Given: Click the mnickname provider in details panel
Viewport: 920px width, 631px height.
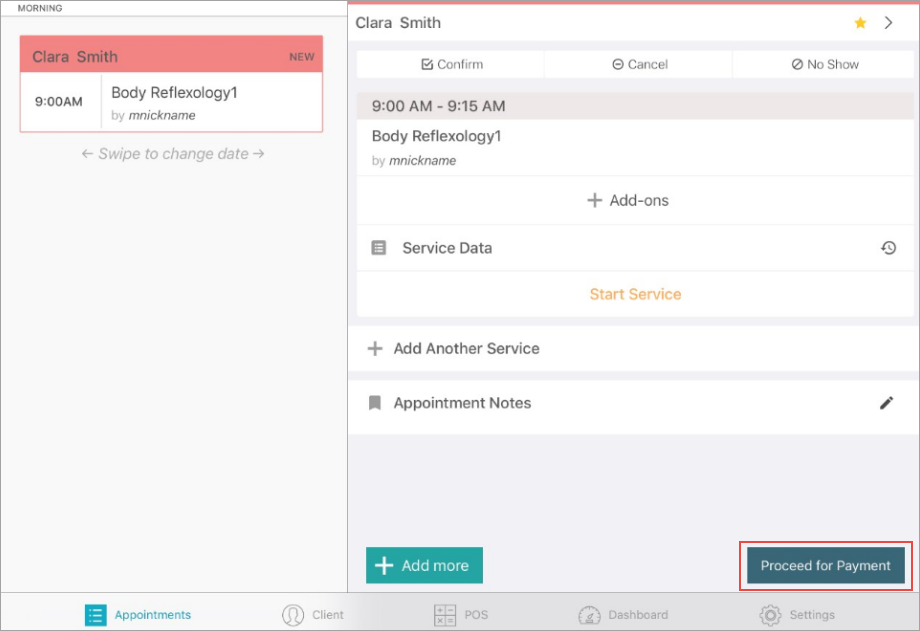Looking at the screenshot, I should pyautogui.click(x=422, y=161).
